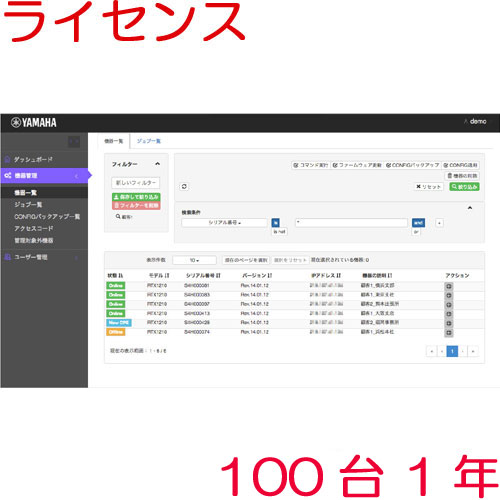Collapse the 検索条件 panel
This screenshot has width=500, height=500.
click(x=470, y=208)
